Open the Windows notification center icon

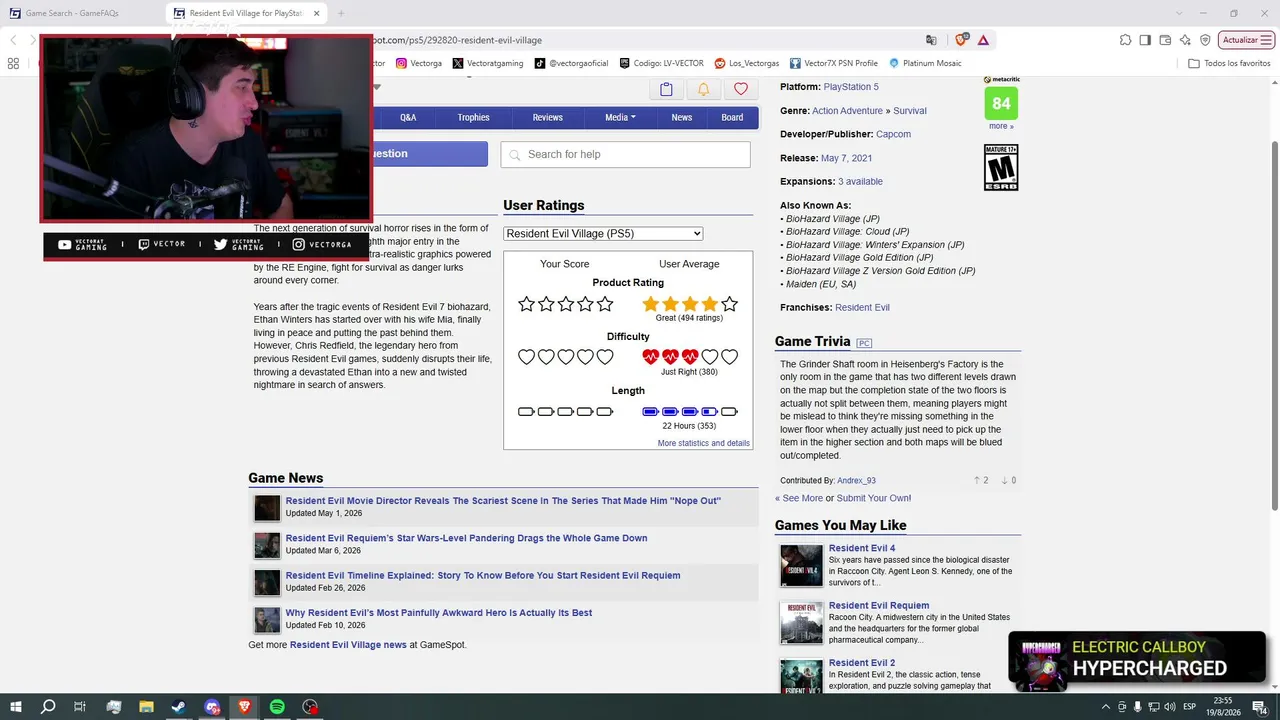(1261, 707)
